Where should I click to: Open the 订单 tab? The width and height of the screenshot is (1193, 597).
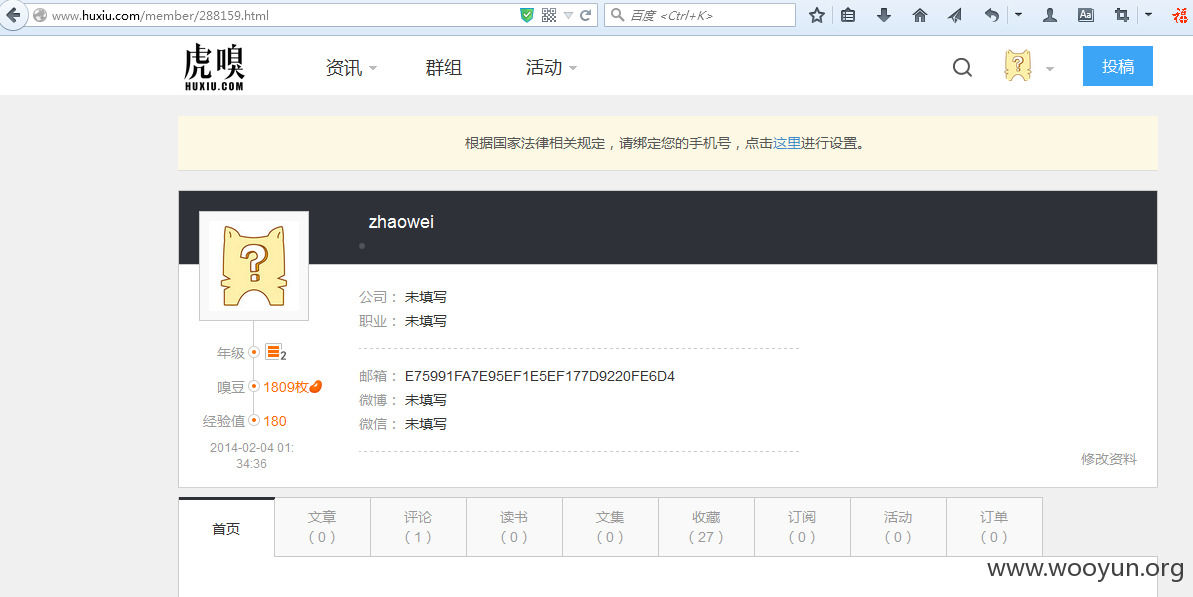pos(994,527)
